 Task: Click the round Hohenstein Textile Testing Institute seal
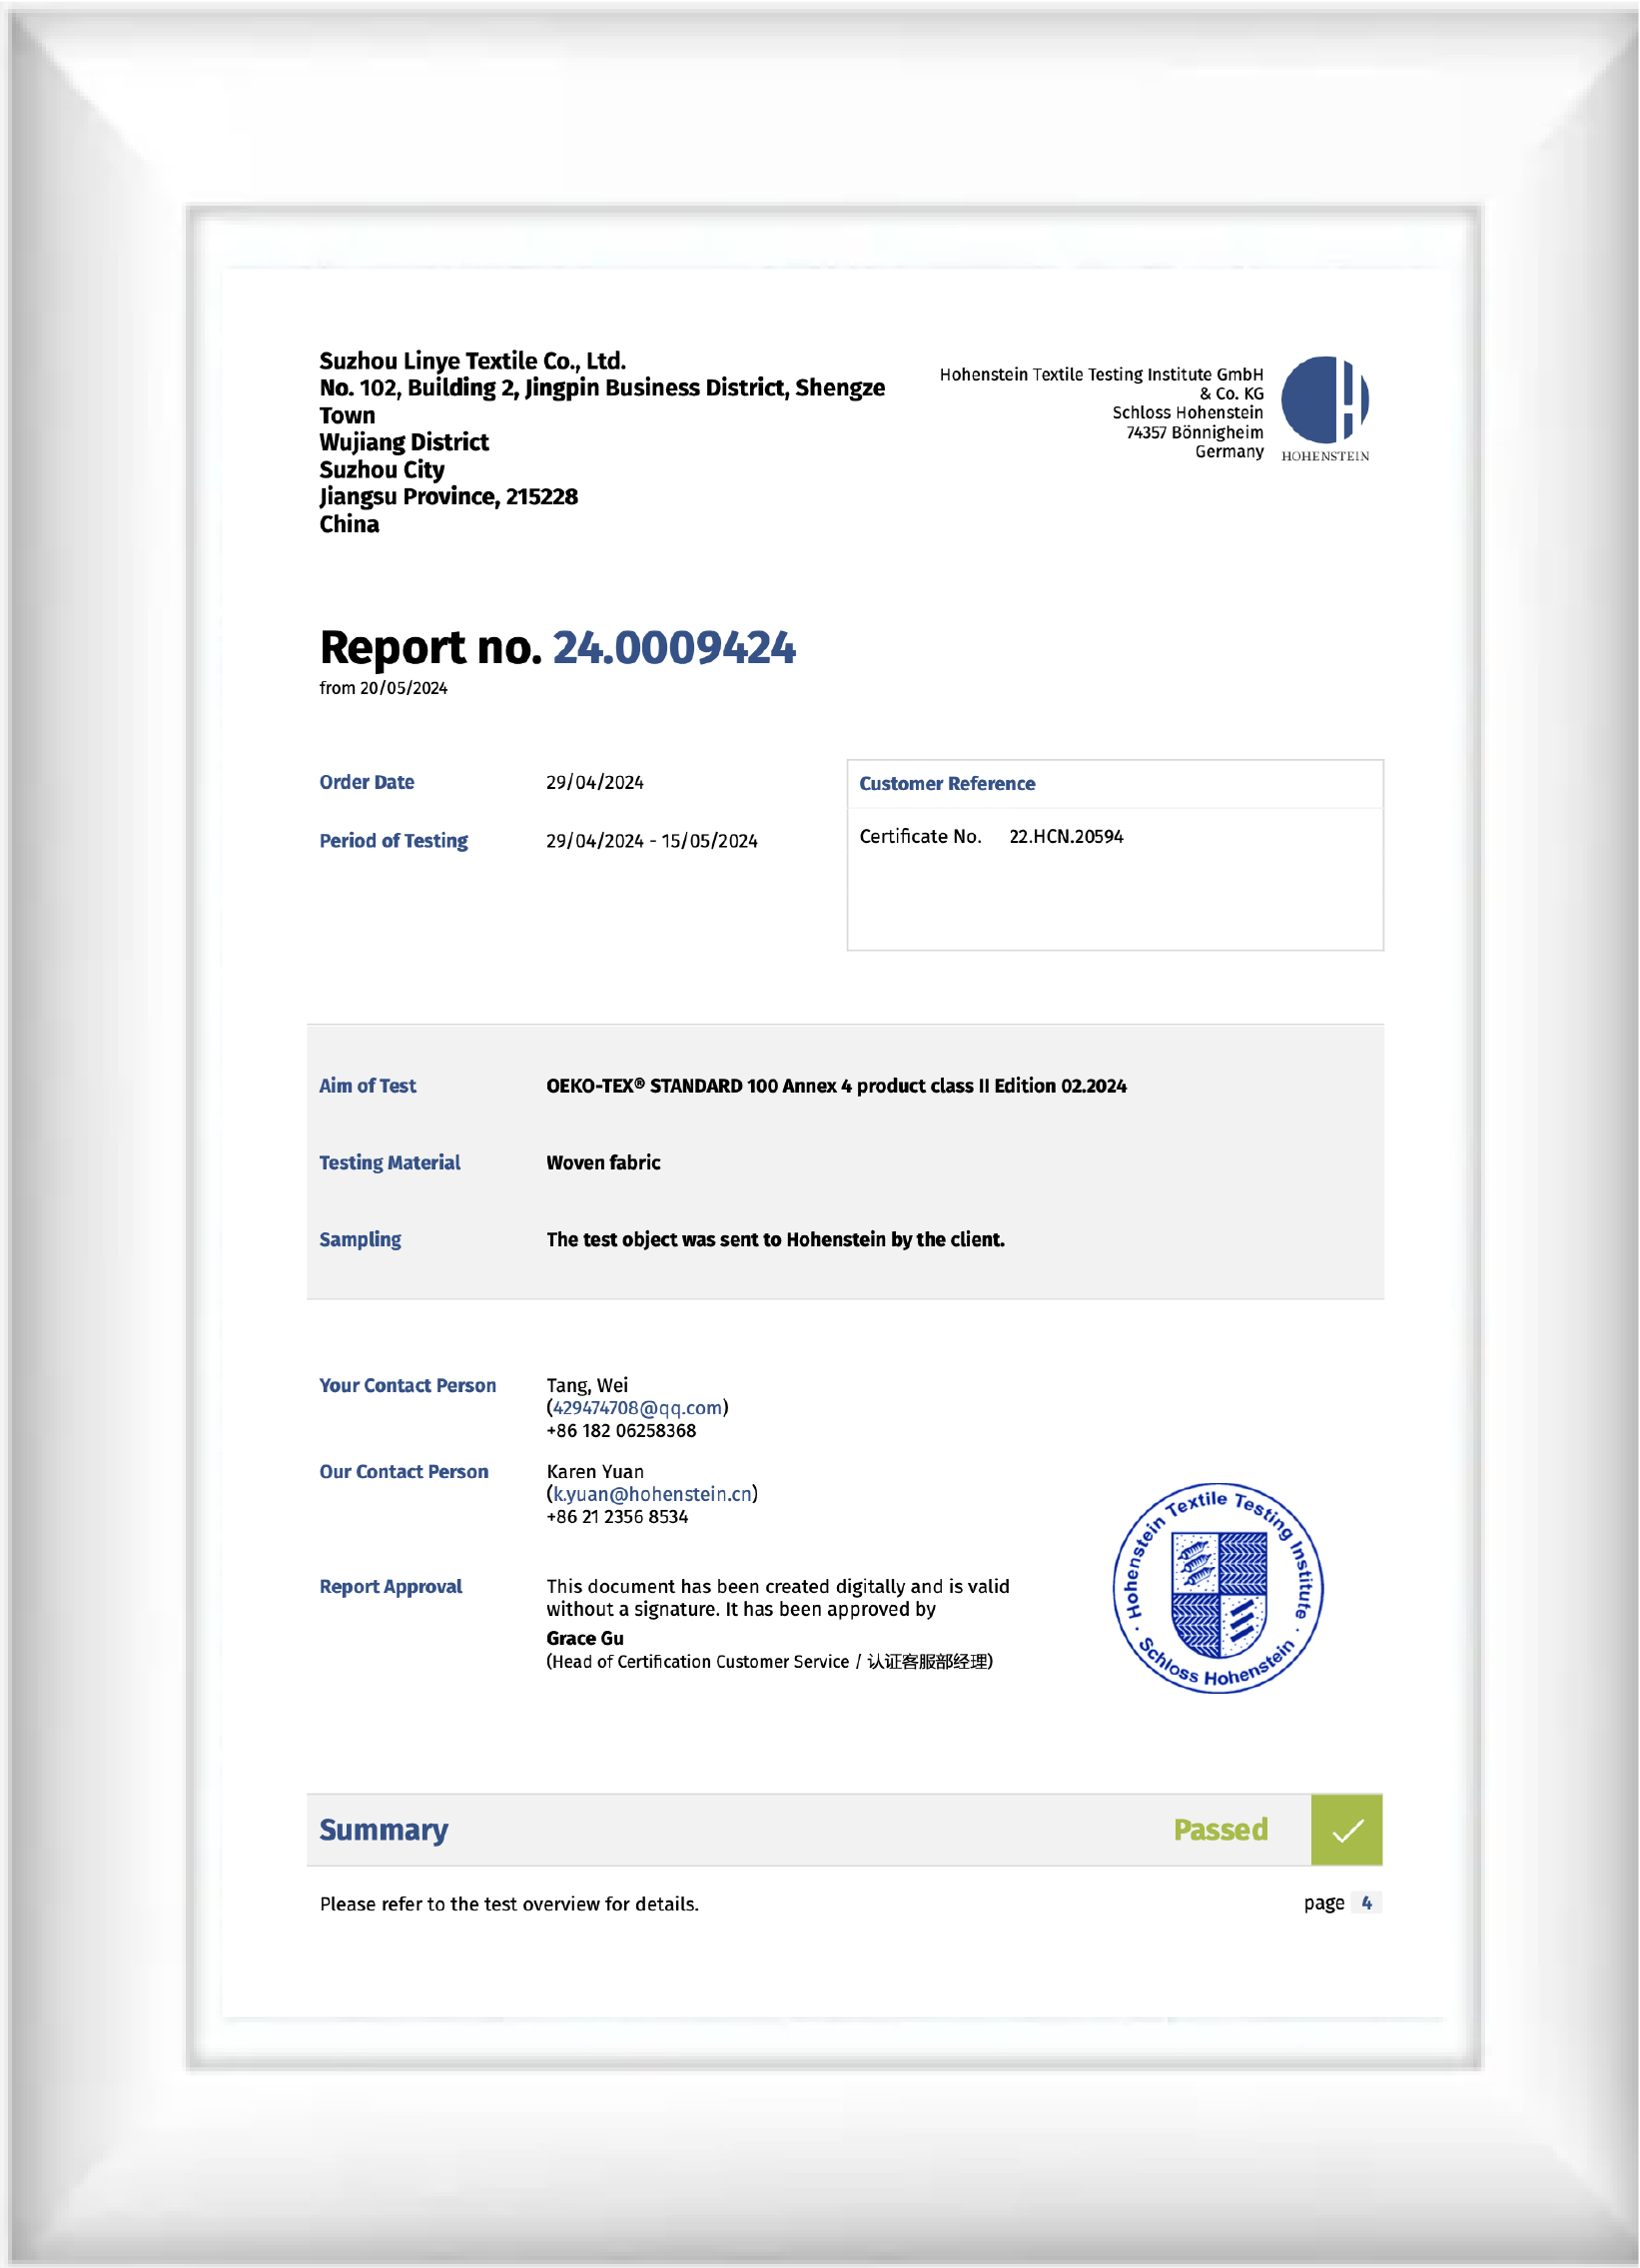1218,1587
